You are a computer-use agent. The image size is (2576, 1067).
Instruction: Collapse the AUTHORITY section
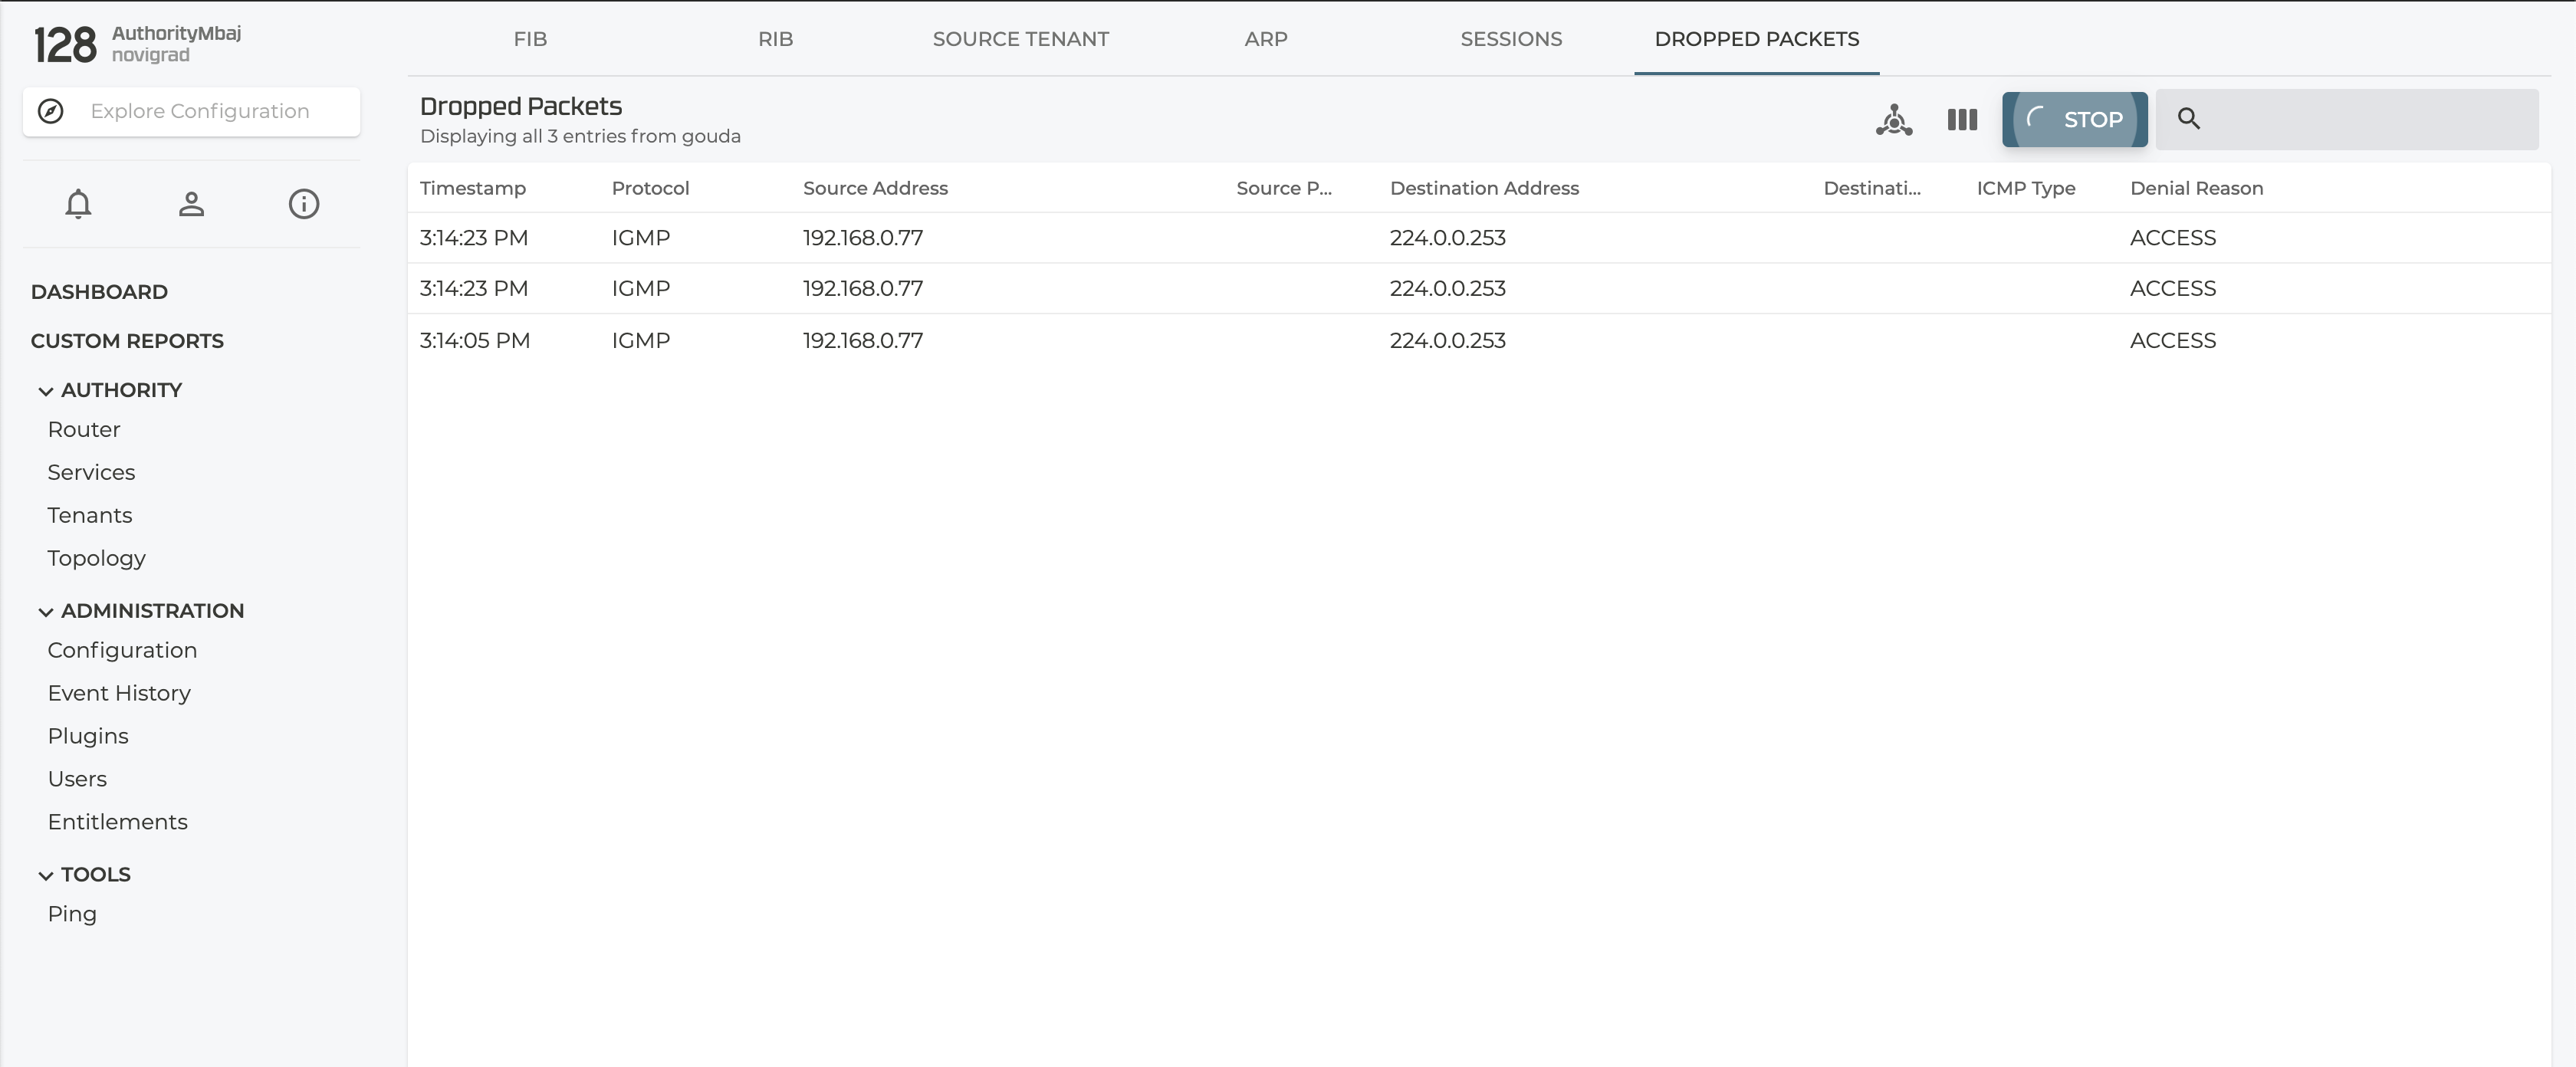coord(45,391)
